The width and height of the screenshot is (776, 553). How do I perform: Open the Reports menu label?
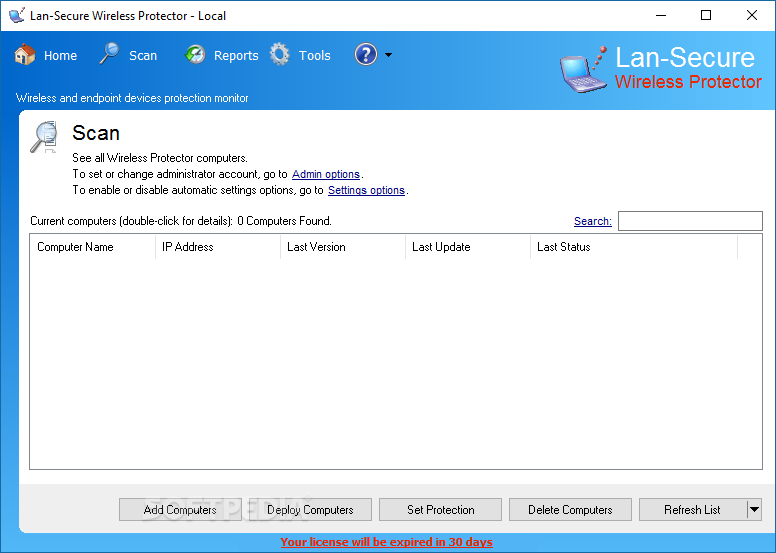point(236,55)
